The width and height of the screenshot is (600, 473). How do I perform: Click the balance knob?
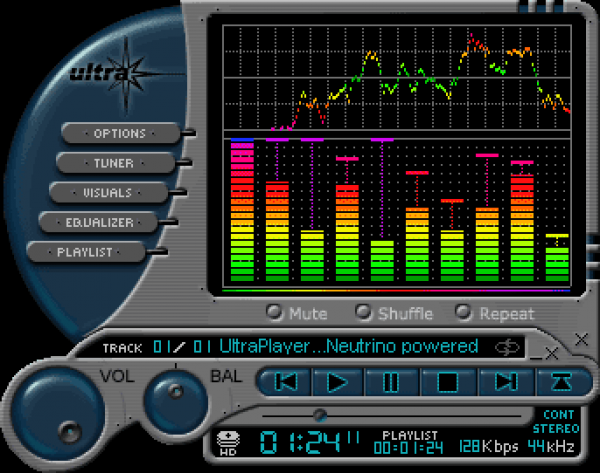pos(176,401)
